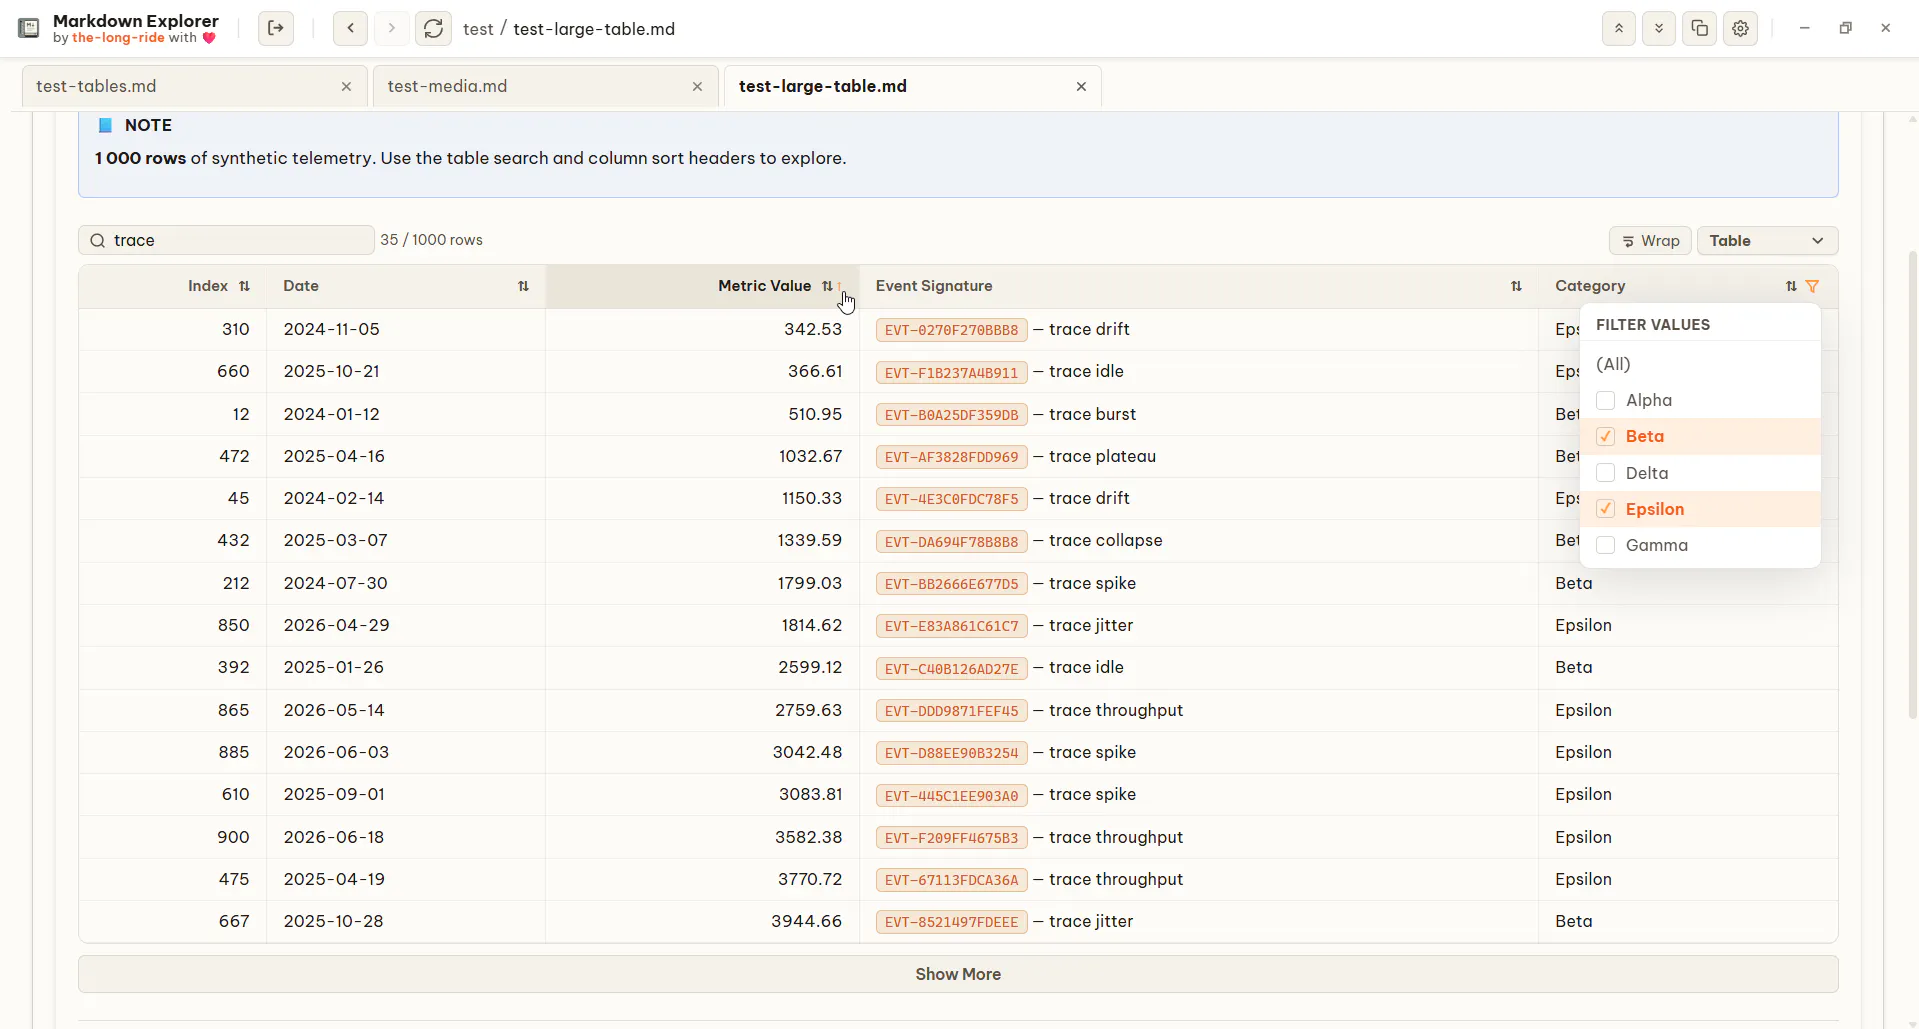Sort by the Date column arrows

(x=523, y=286)
